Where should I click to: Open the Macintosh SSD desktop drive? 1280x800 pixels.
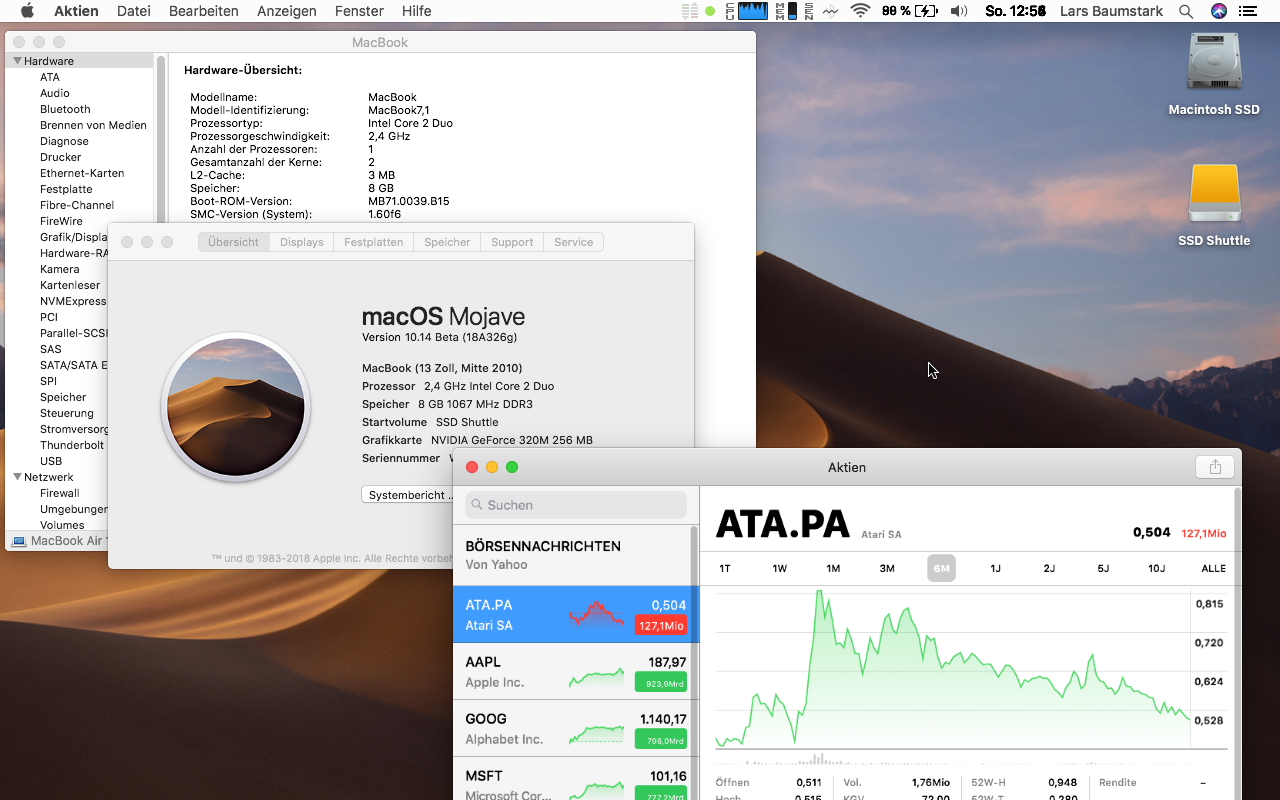coord(1214,74)
